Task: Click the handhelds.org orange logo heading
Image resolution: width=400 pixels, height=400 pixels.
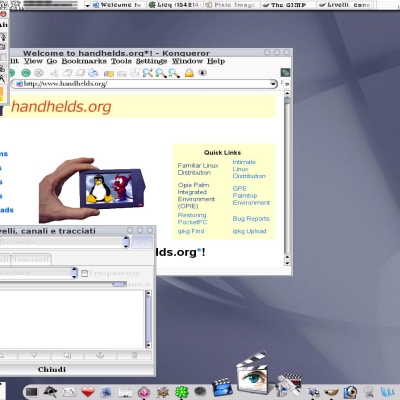Action: click(61, 107)
